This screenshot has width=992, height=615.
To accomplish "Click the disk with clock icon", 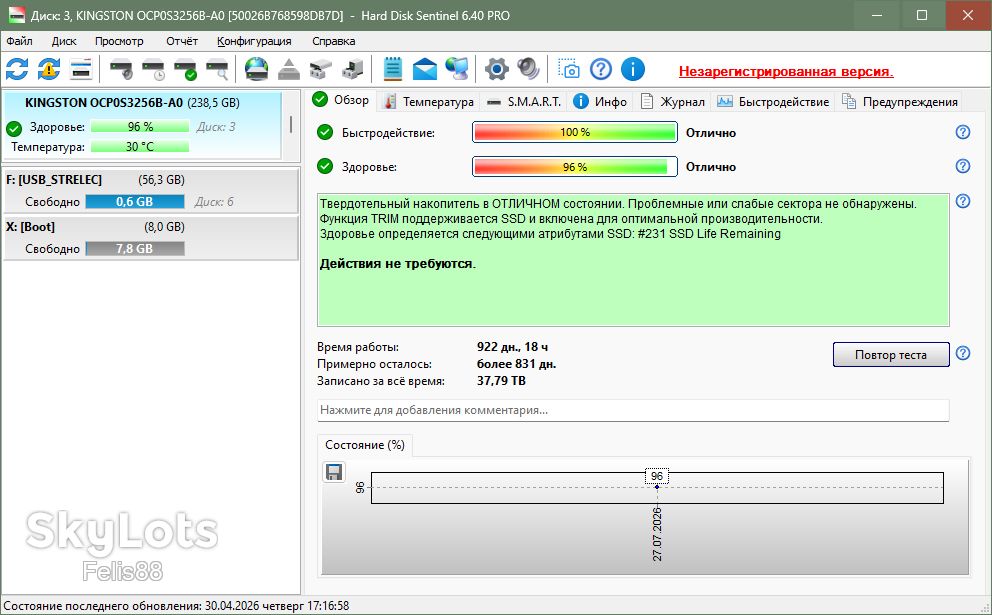I will (x=153, y=68).
